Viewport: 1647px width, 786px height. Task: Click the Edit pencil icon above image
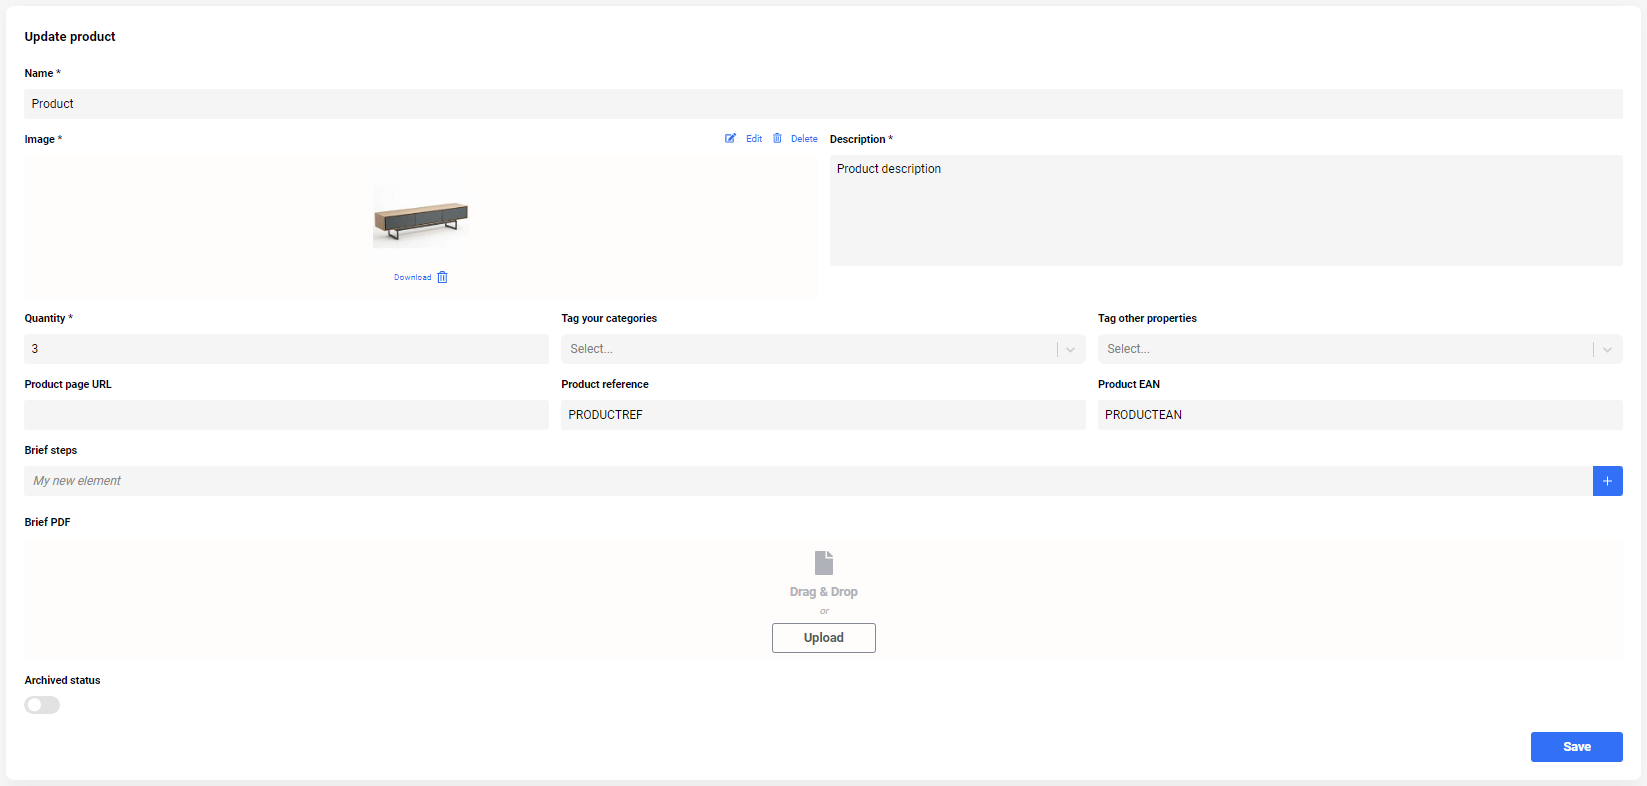[730, 139]
